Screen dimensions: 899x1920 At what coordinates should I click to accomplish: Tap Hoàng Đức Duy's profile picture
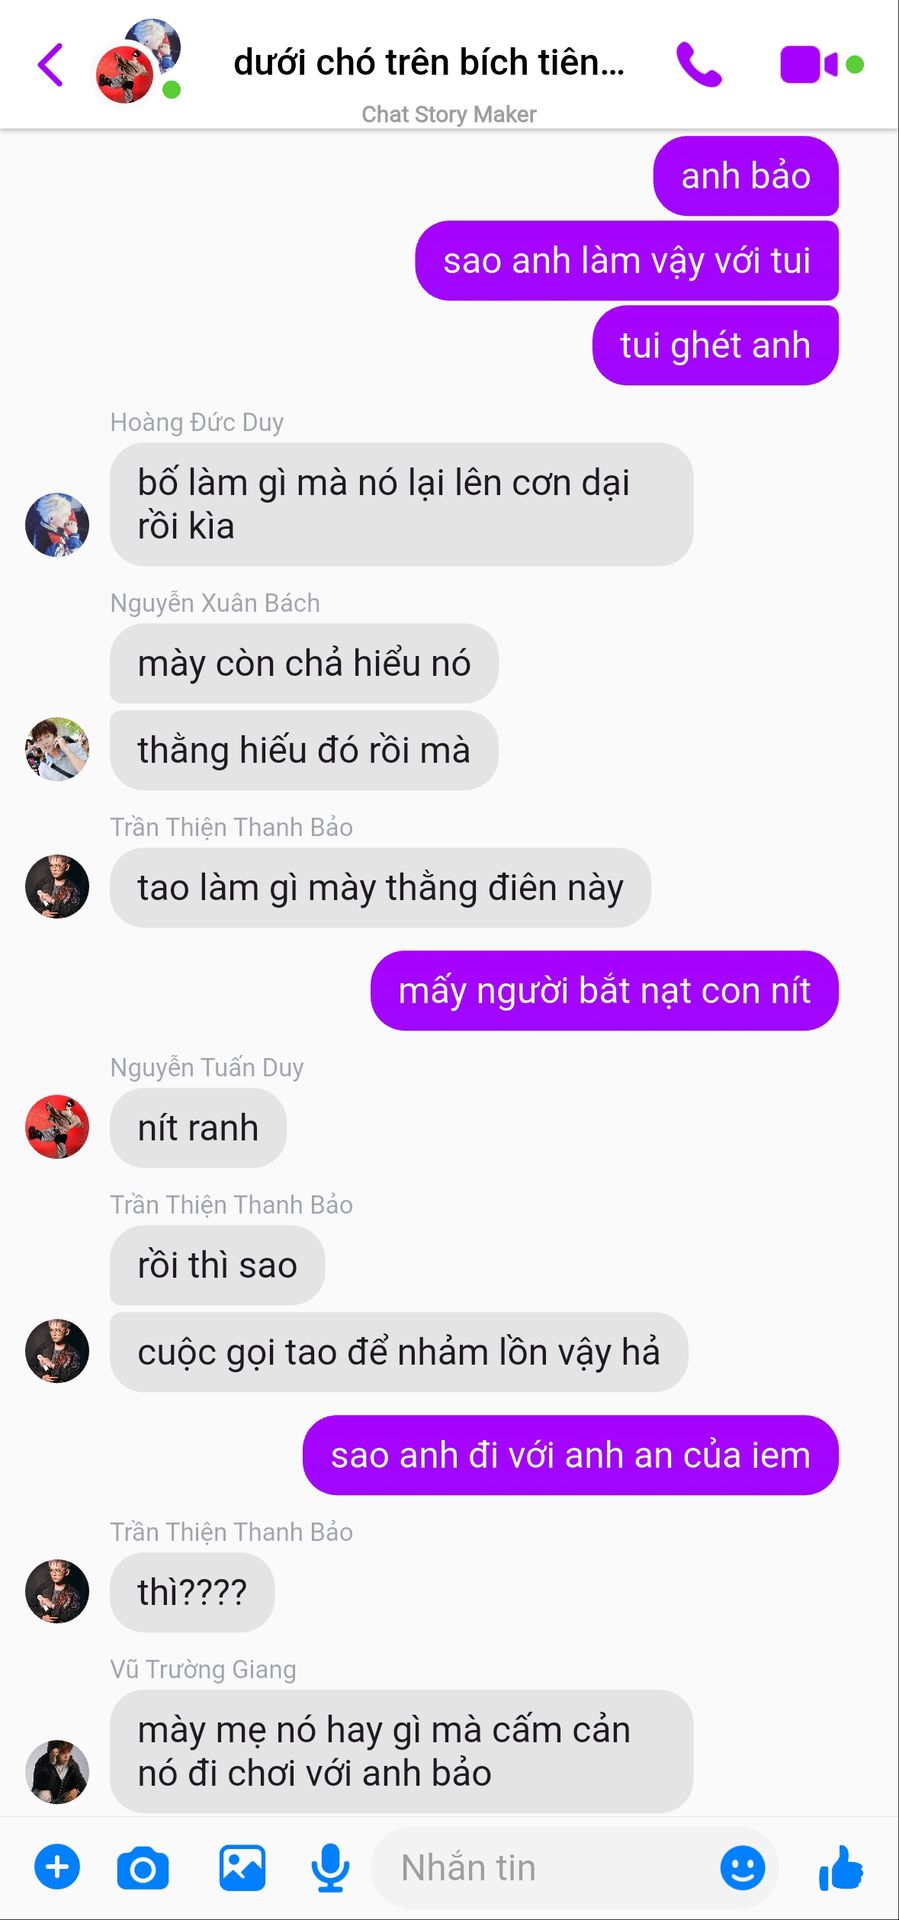(57, 524)
